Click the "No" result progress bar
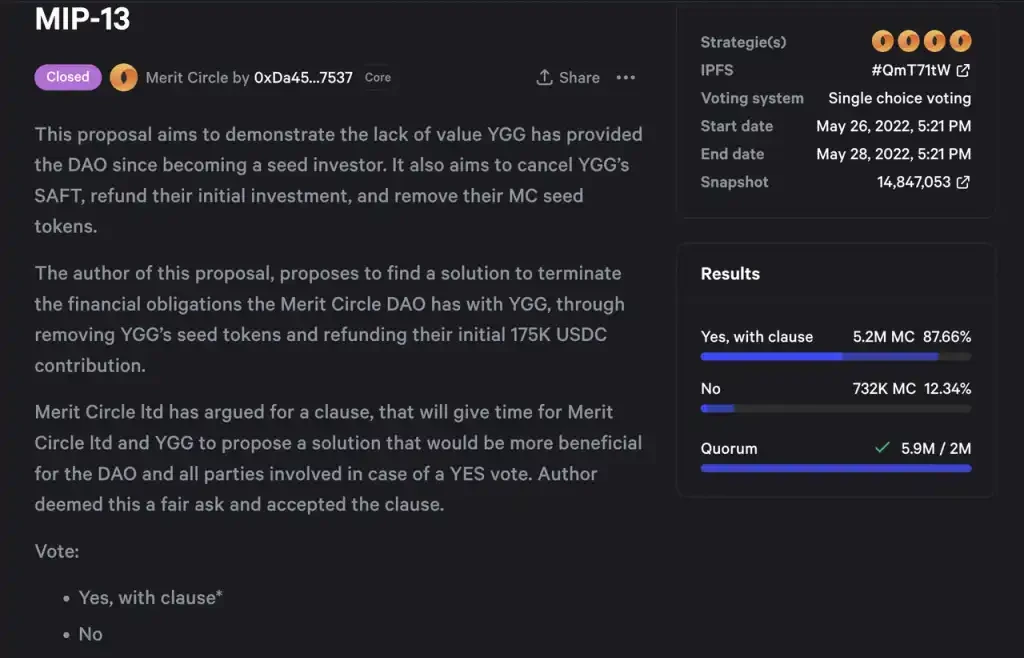Viewport: 1024px width, 658px height. coord(835,408)
